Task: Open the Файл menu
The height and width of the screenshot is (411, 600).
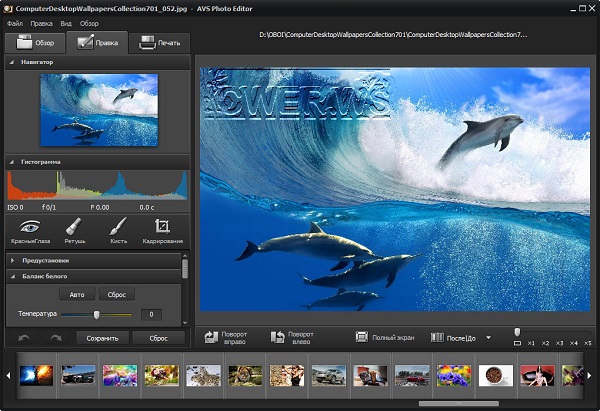Action: tap(14, 22)
